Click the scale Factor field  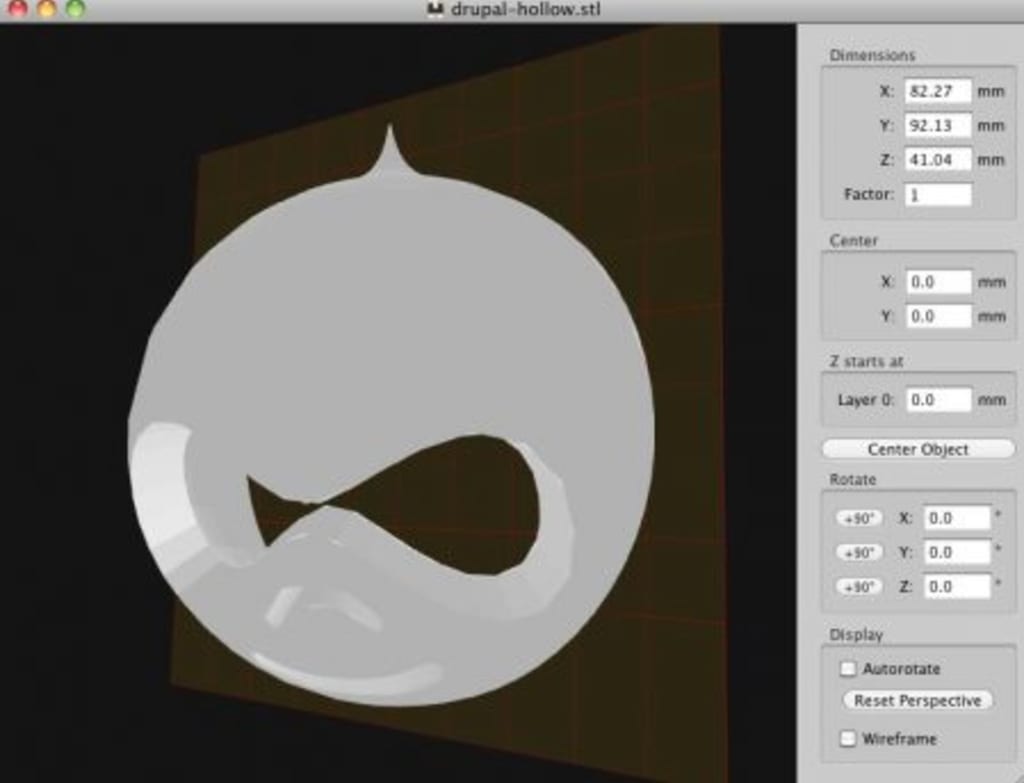(x=940, y=194)
